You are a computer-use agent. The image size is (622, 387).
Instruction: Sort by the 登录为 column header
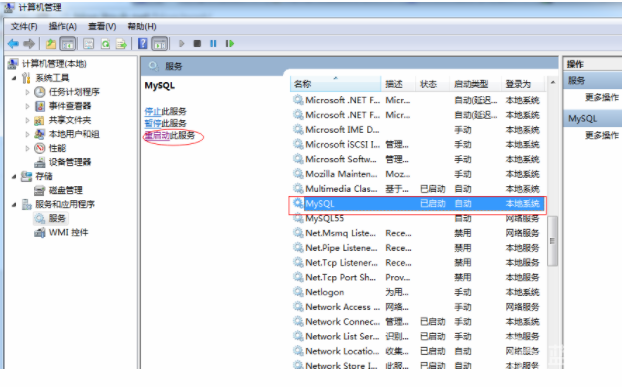[x=522, y=84]
